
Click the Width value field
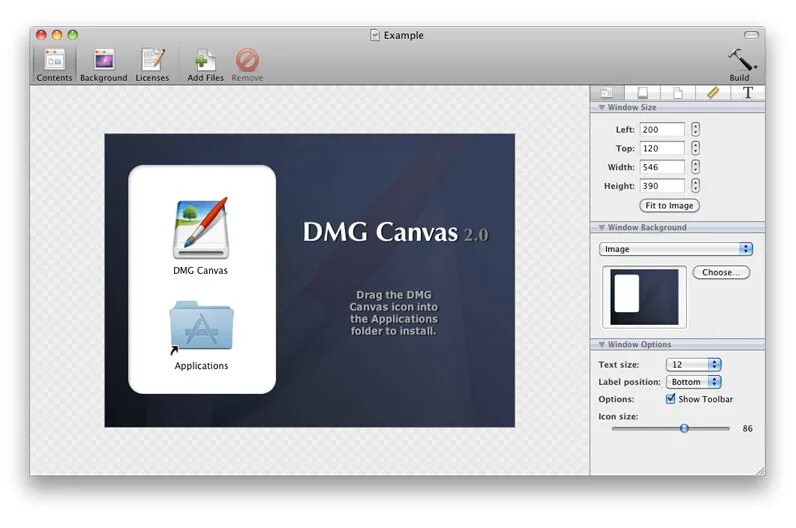coord(662,167)
